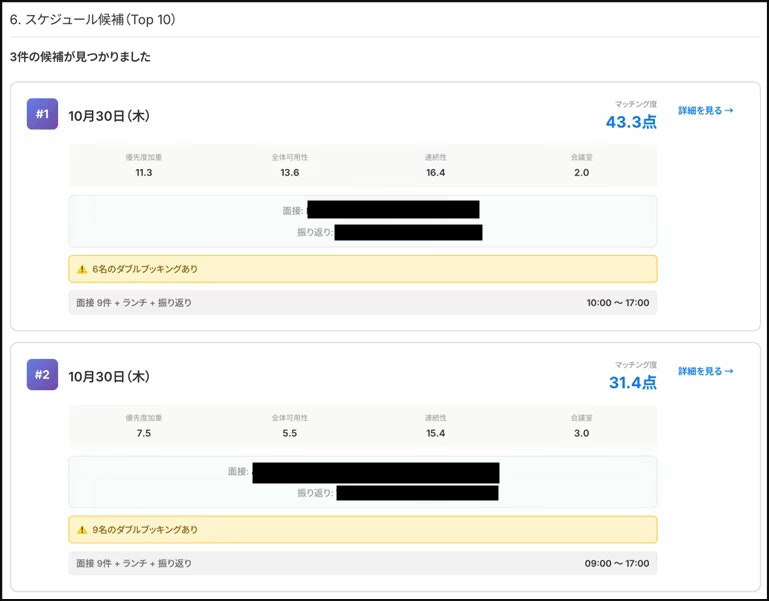Open 詳細を見る for candidate #1

706,110
